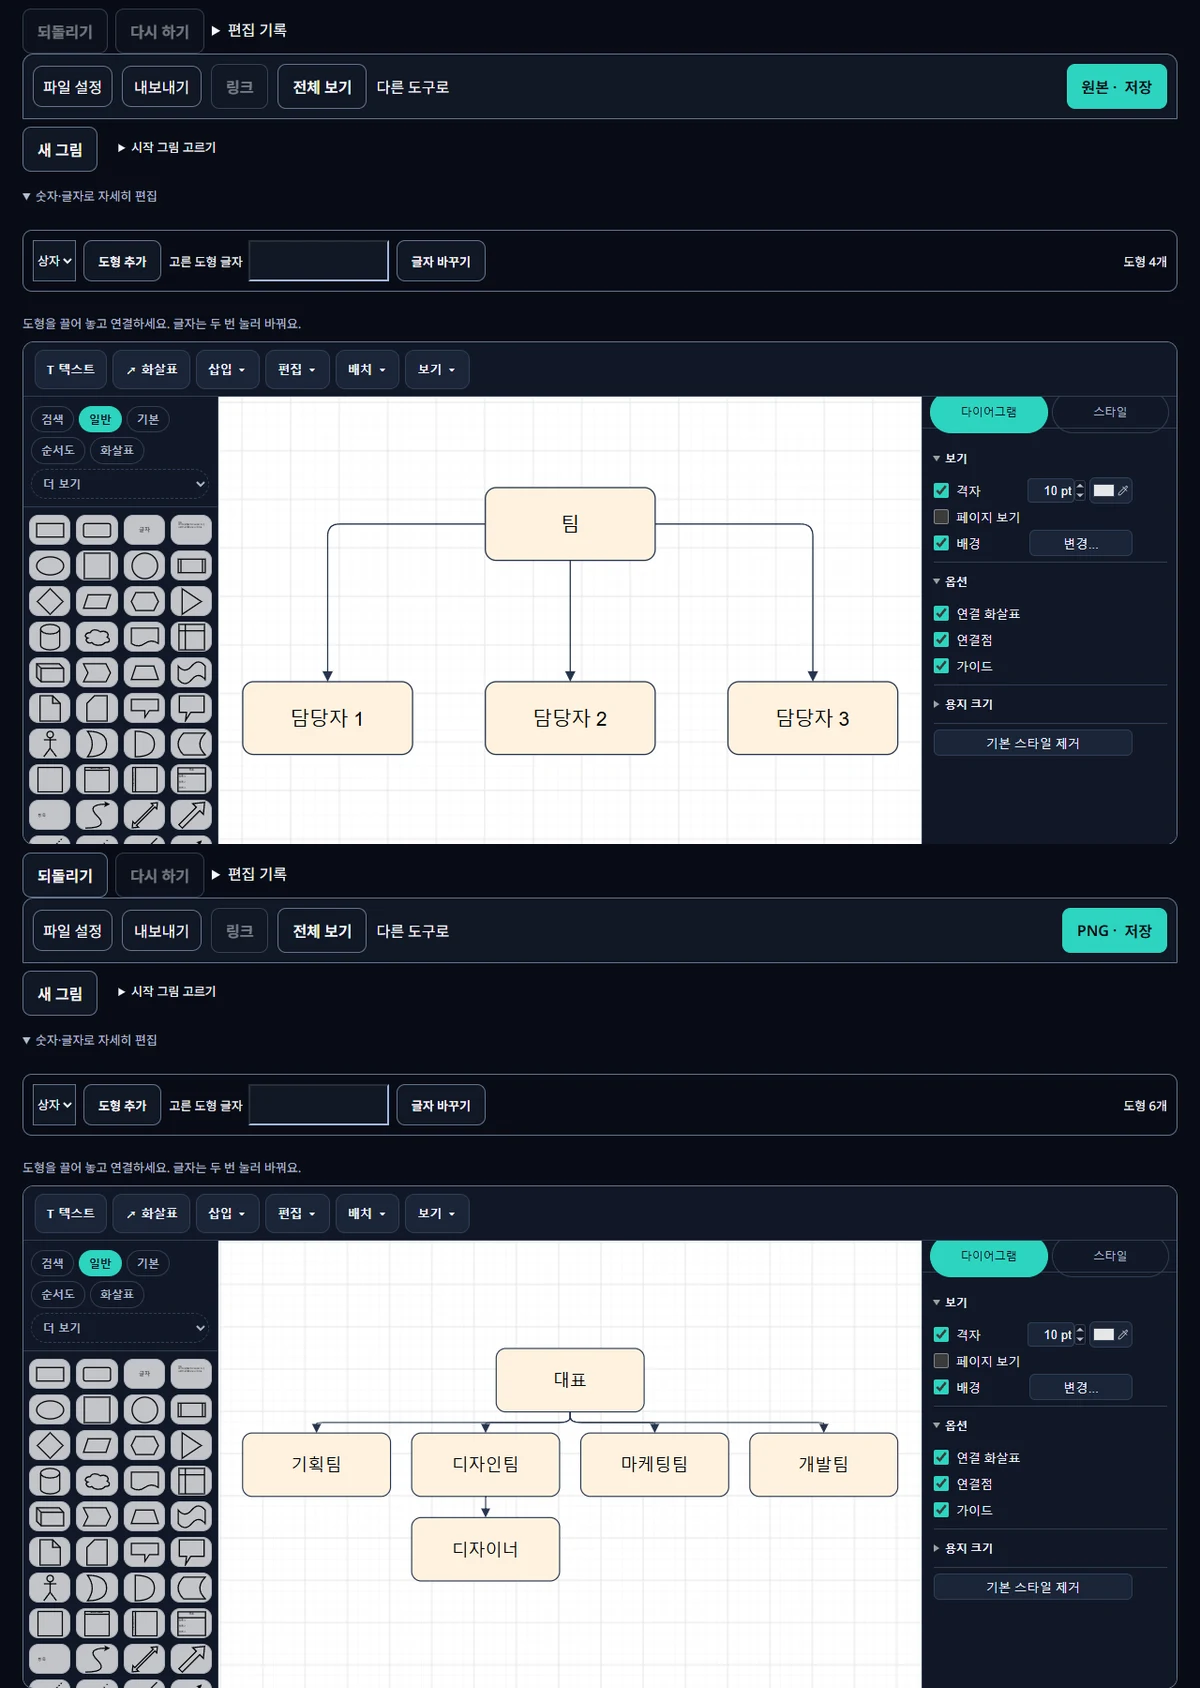1200x1688 pixels.
Task: Pick the hexagon shape in the upper editor palette
Action: 145,601
